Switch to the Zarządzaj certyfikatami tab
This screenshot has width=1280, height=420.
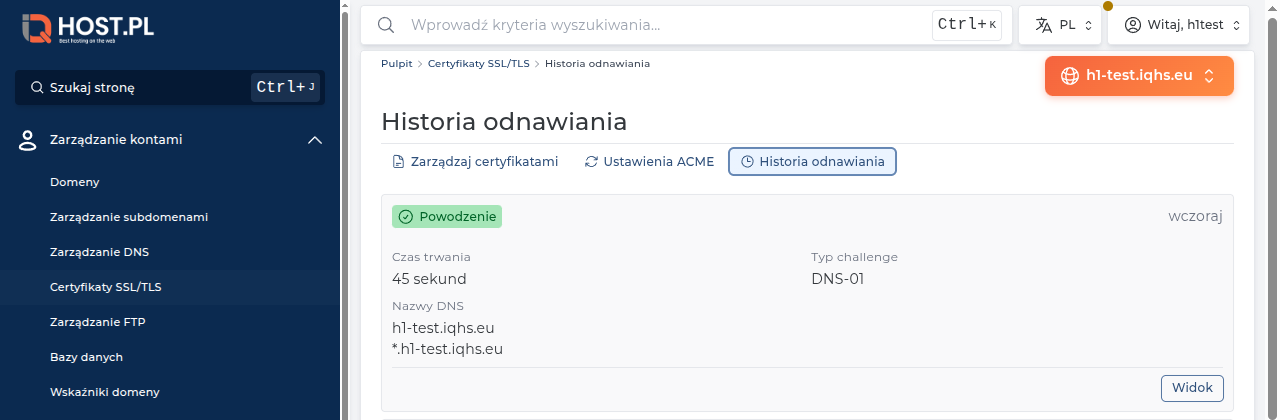[475, 161]
